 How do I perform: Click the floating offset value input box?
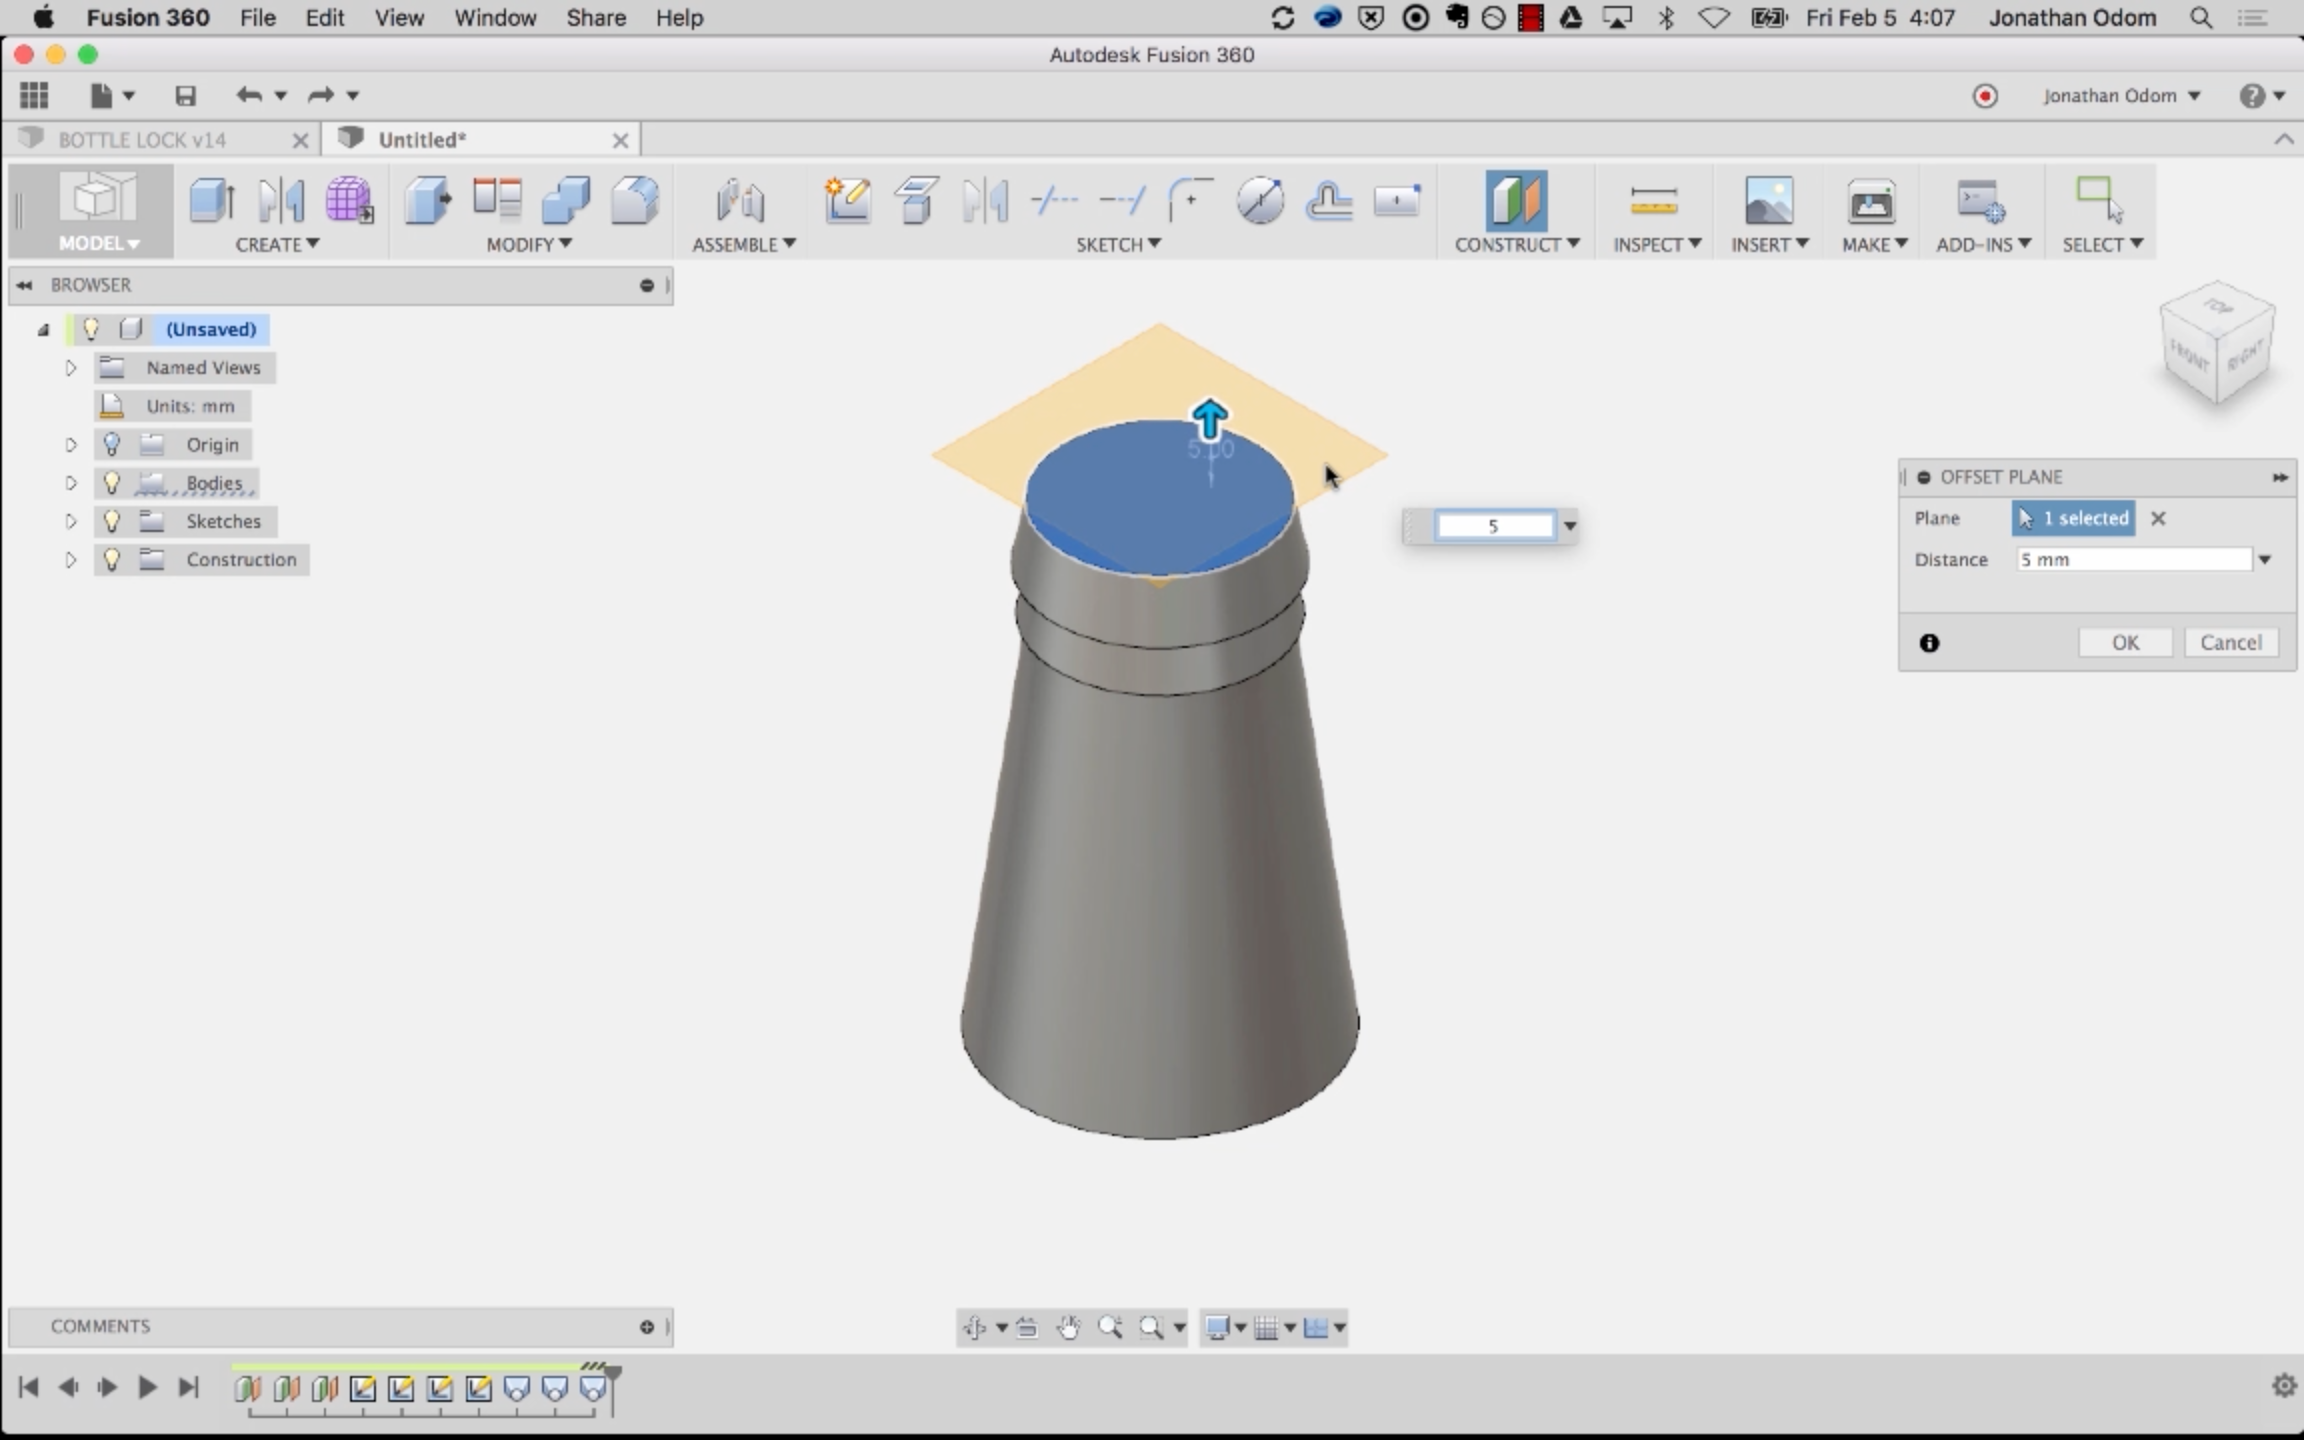point(1494,526)
